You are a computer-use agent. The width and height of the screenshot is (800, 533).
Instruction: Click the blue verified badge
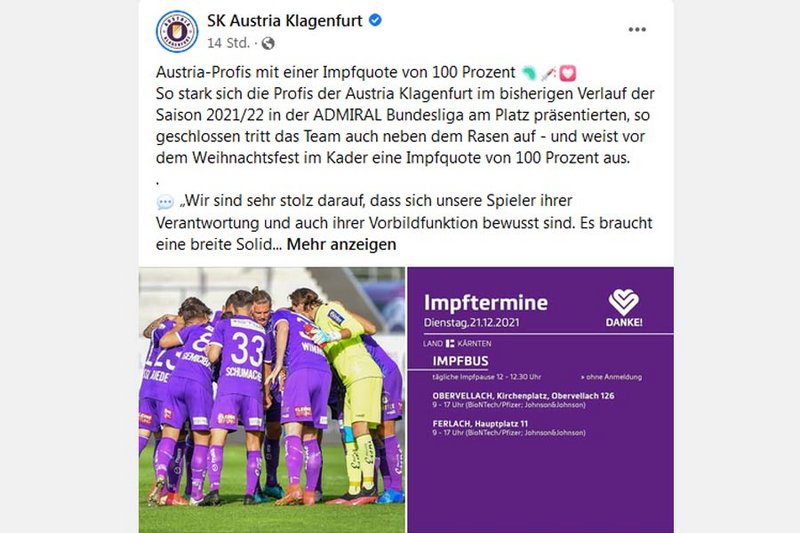[375, 20]
